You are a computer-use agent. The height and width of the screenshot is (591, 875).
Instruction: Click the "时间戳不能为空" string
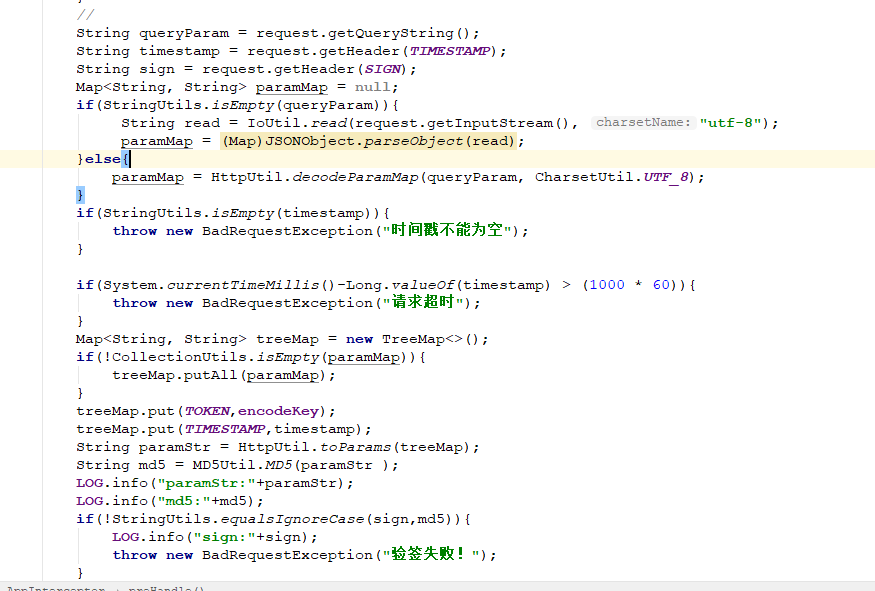coord(446,230)
